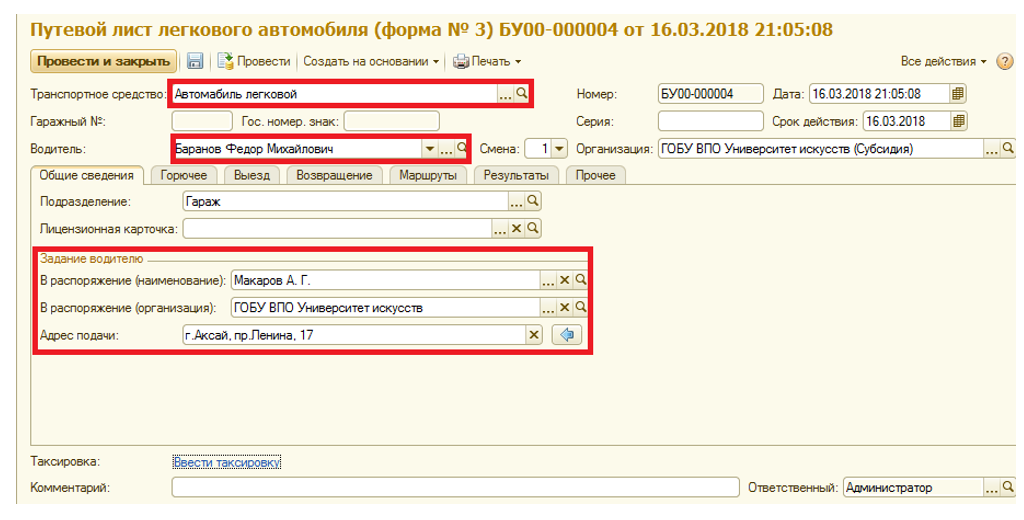Screen dimensions: 1024x520
Task: Click the help question mark icon
Action: coord(1004,61)
